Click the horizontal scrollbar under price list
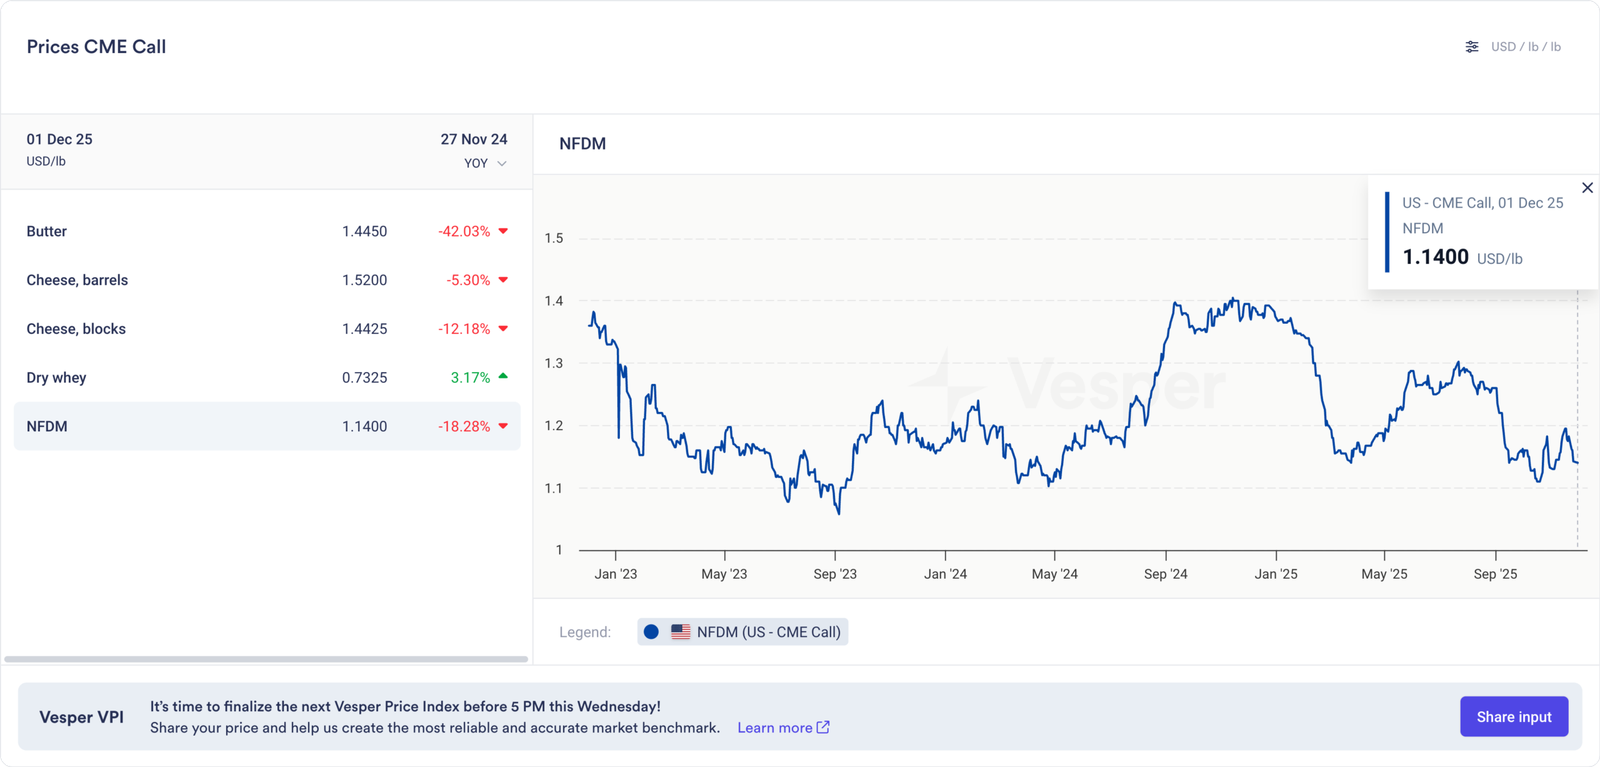The image size is (1600, 767). [x=266, y=659]
